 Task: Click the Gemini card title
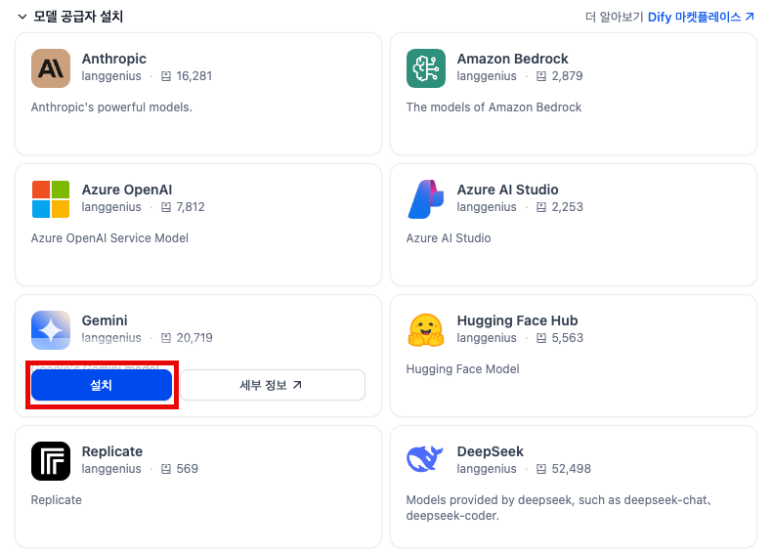(105, 320)
